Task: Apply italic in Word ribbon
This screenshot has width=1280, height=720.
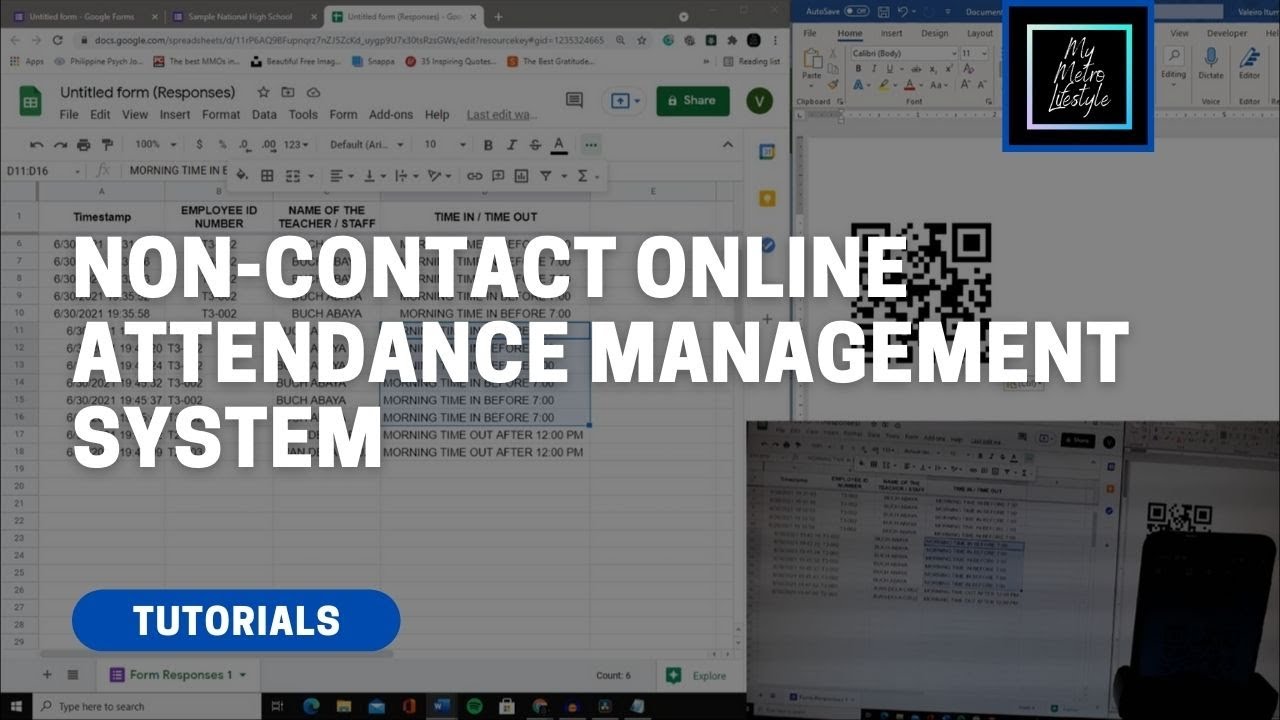Action: point(874,68)
